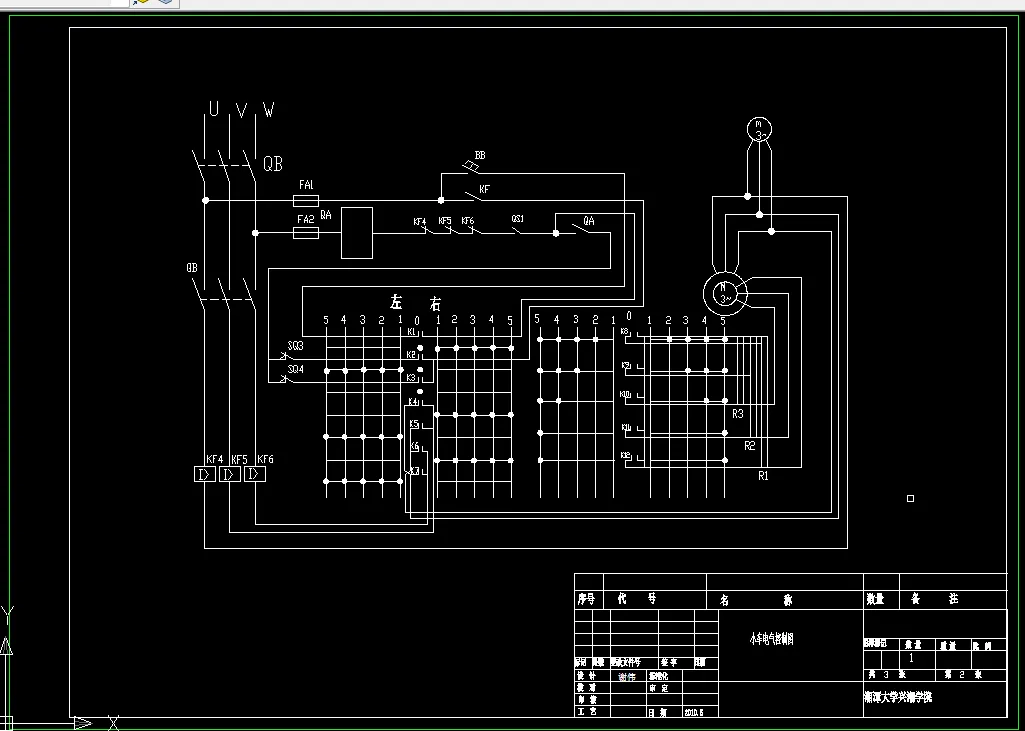Viewport: 1025px width, 731px height.
Task: Select relay box under lower KF4 label
Action: coord(205,474)
